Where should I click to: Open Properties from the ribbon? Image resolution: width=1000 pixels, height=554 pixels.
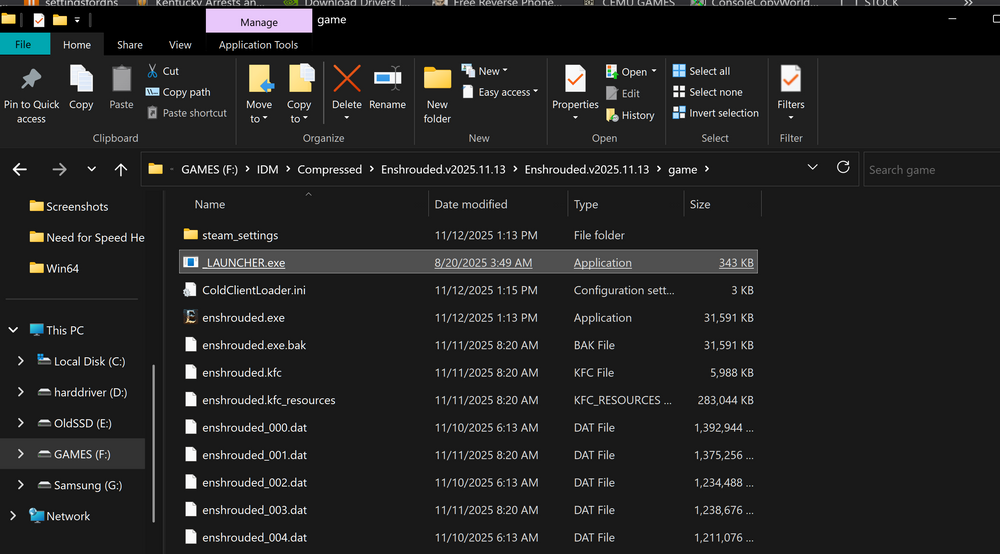575,80
